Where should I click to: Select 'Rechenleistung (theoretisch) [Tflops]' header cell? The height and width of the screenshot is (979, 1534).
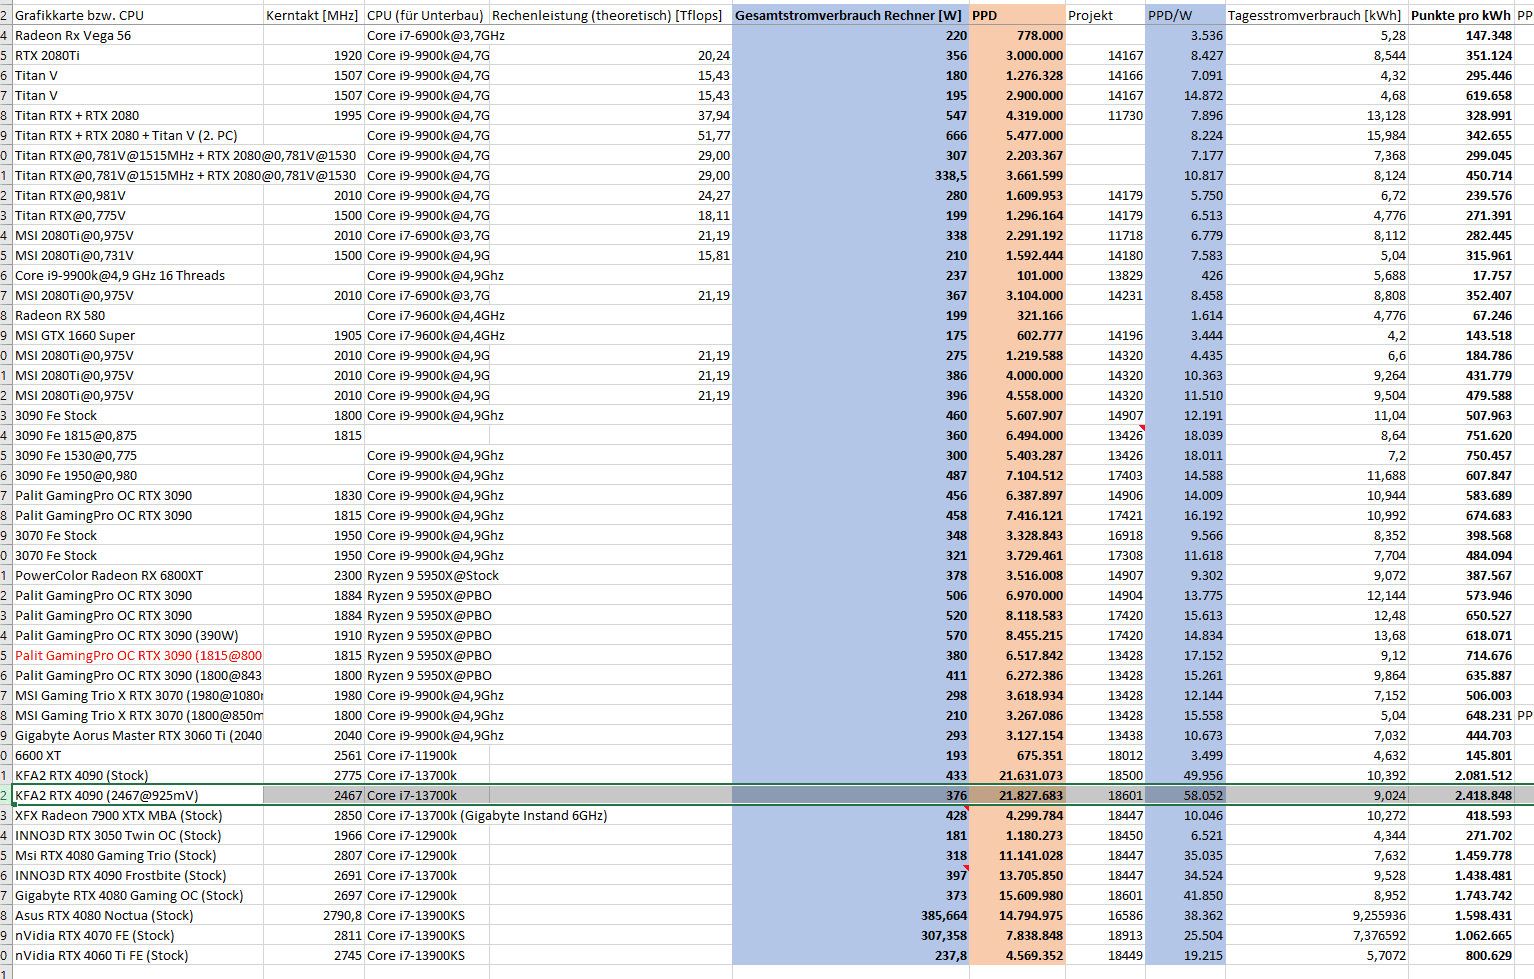click(611, 15)
